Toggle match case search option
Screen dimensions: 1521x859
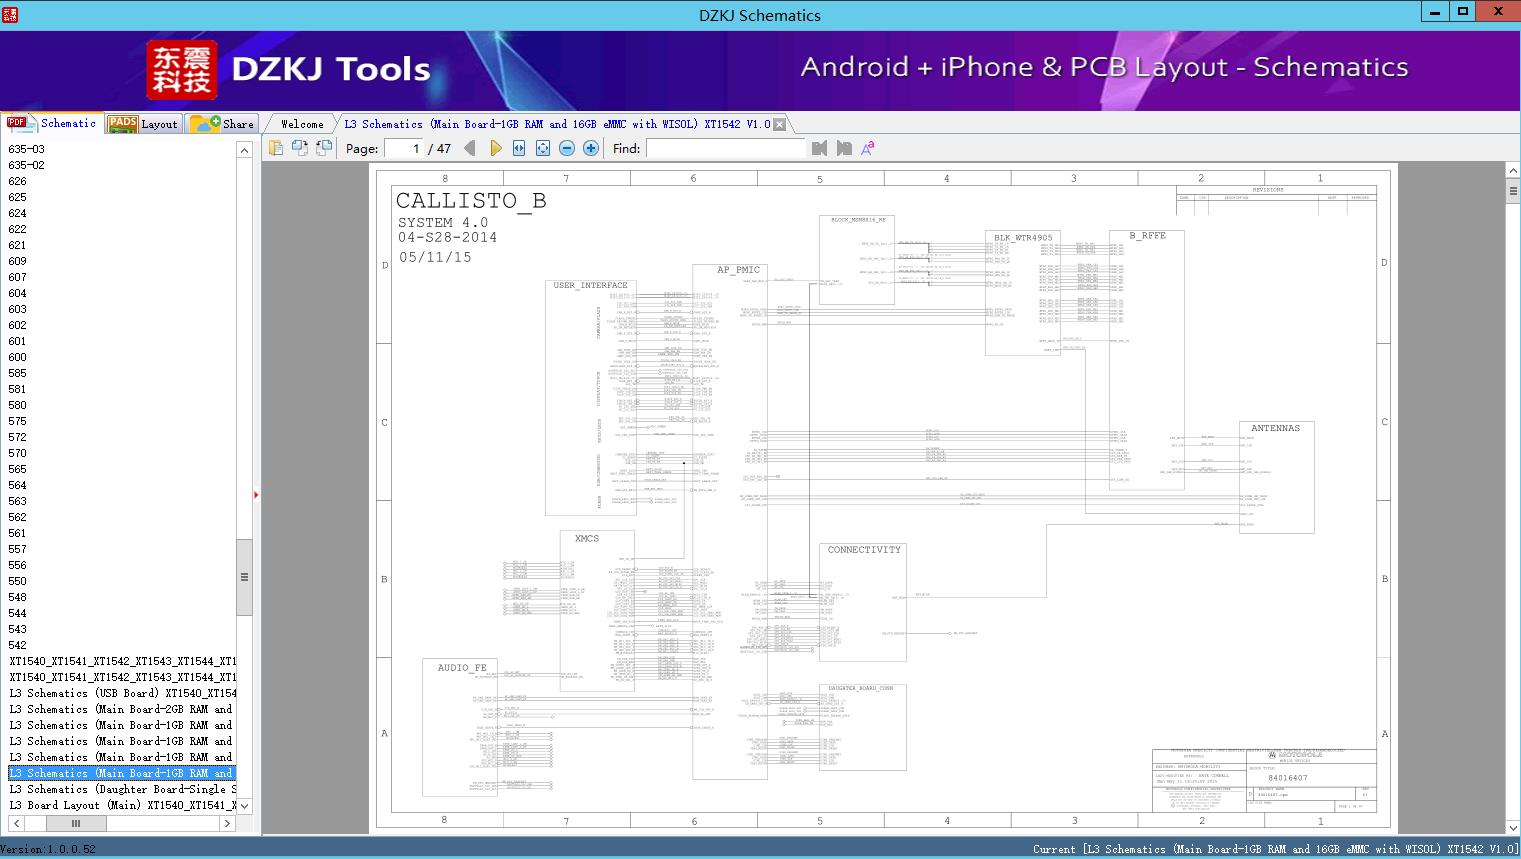(868, 148)
